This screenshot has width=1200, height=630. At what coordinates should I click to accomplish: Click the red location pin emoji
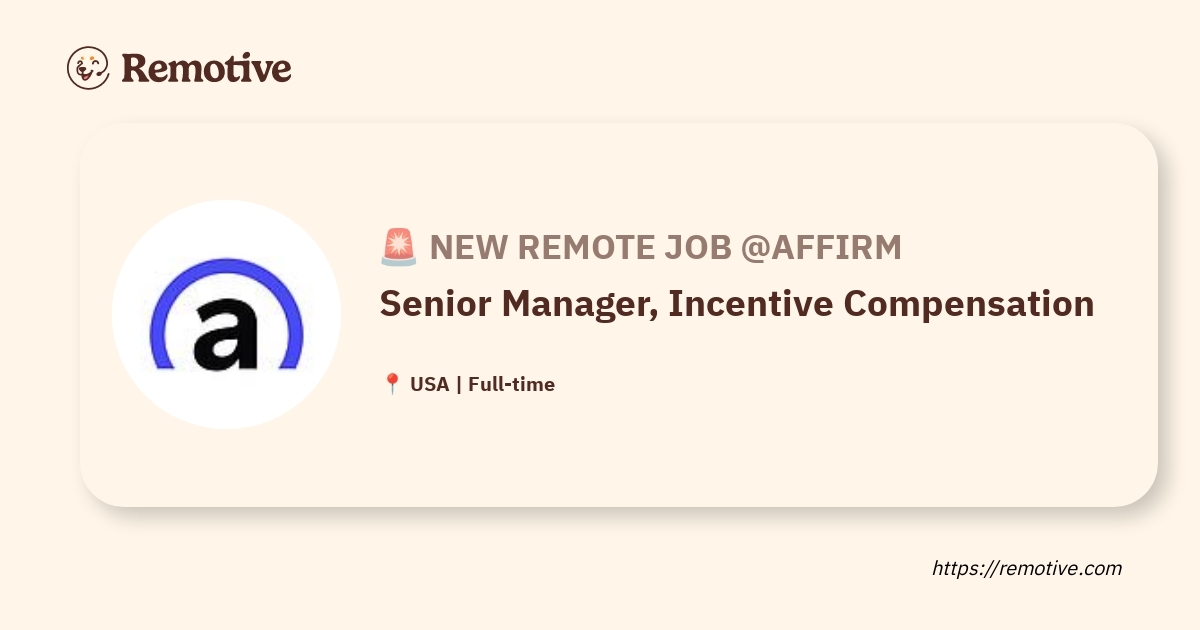(x=391, y=384)
